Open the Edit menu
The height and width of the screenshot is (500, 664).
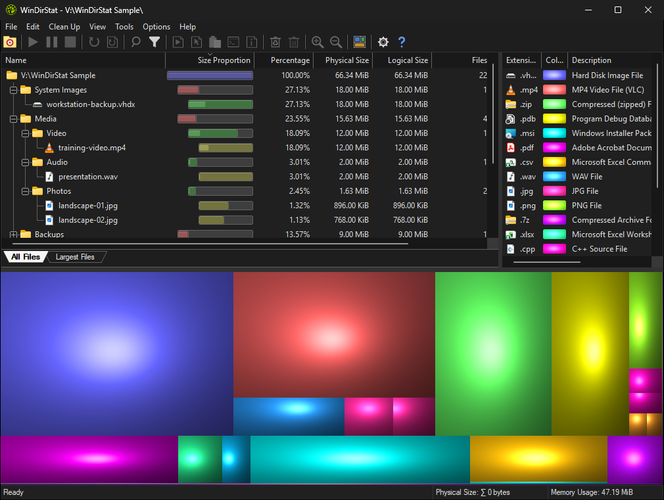pyautogui.click(x=33, y=27)
